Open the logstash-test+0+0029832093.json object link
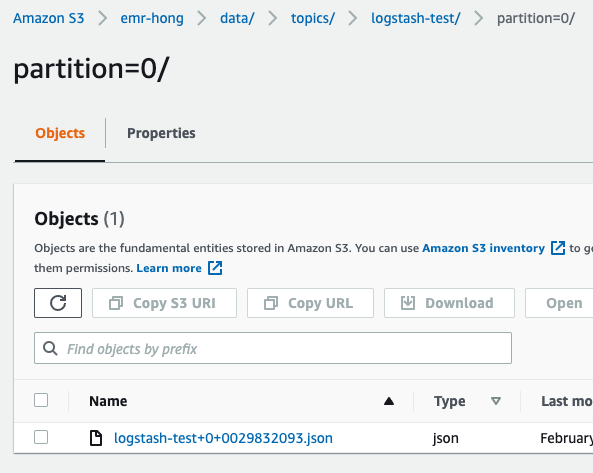 [x=223, y=438]
